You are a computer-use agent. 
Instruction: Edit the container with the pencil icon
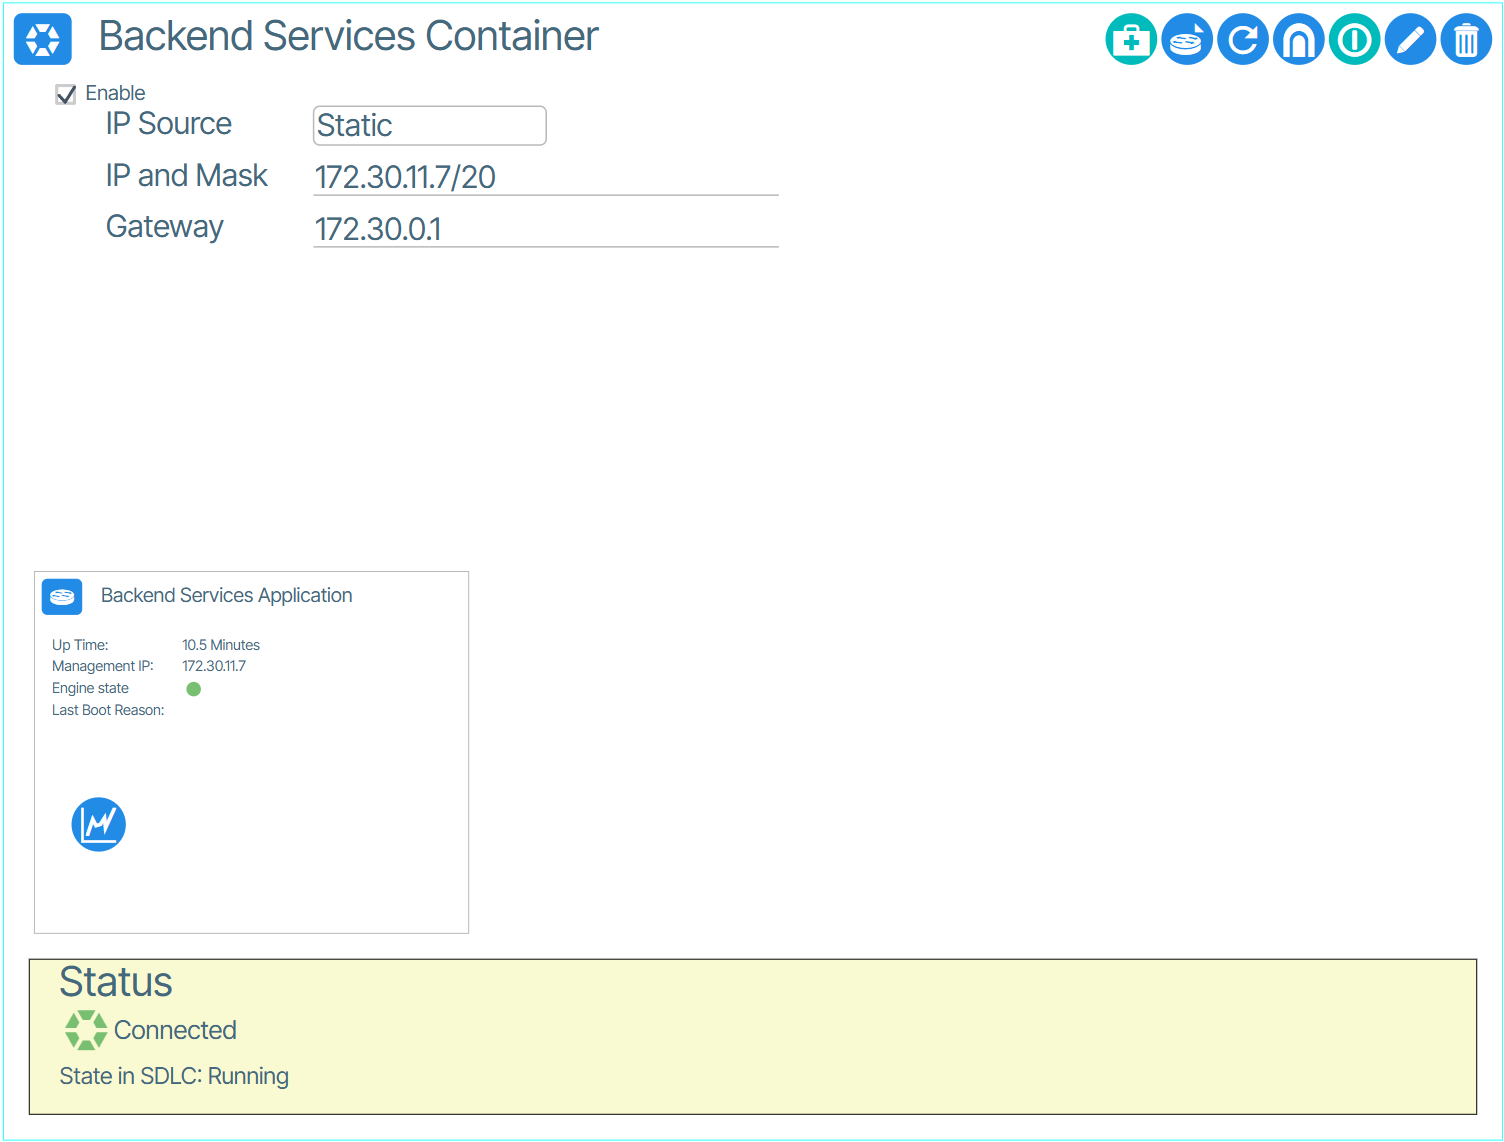click(1411, 40)
